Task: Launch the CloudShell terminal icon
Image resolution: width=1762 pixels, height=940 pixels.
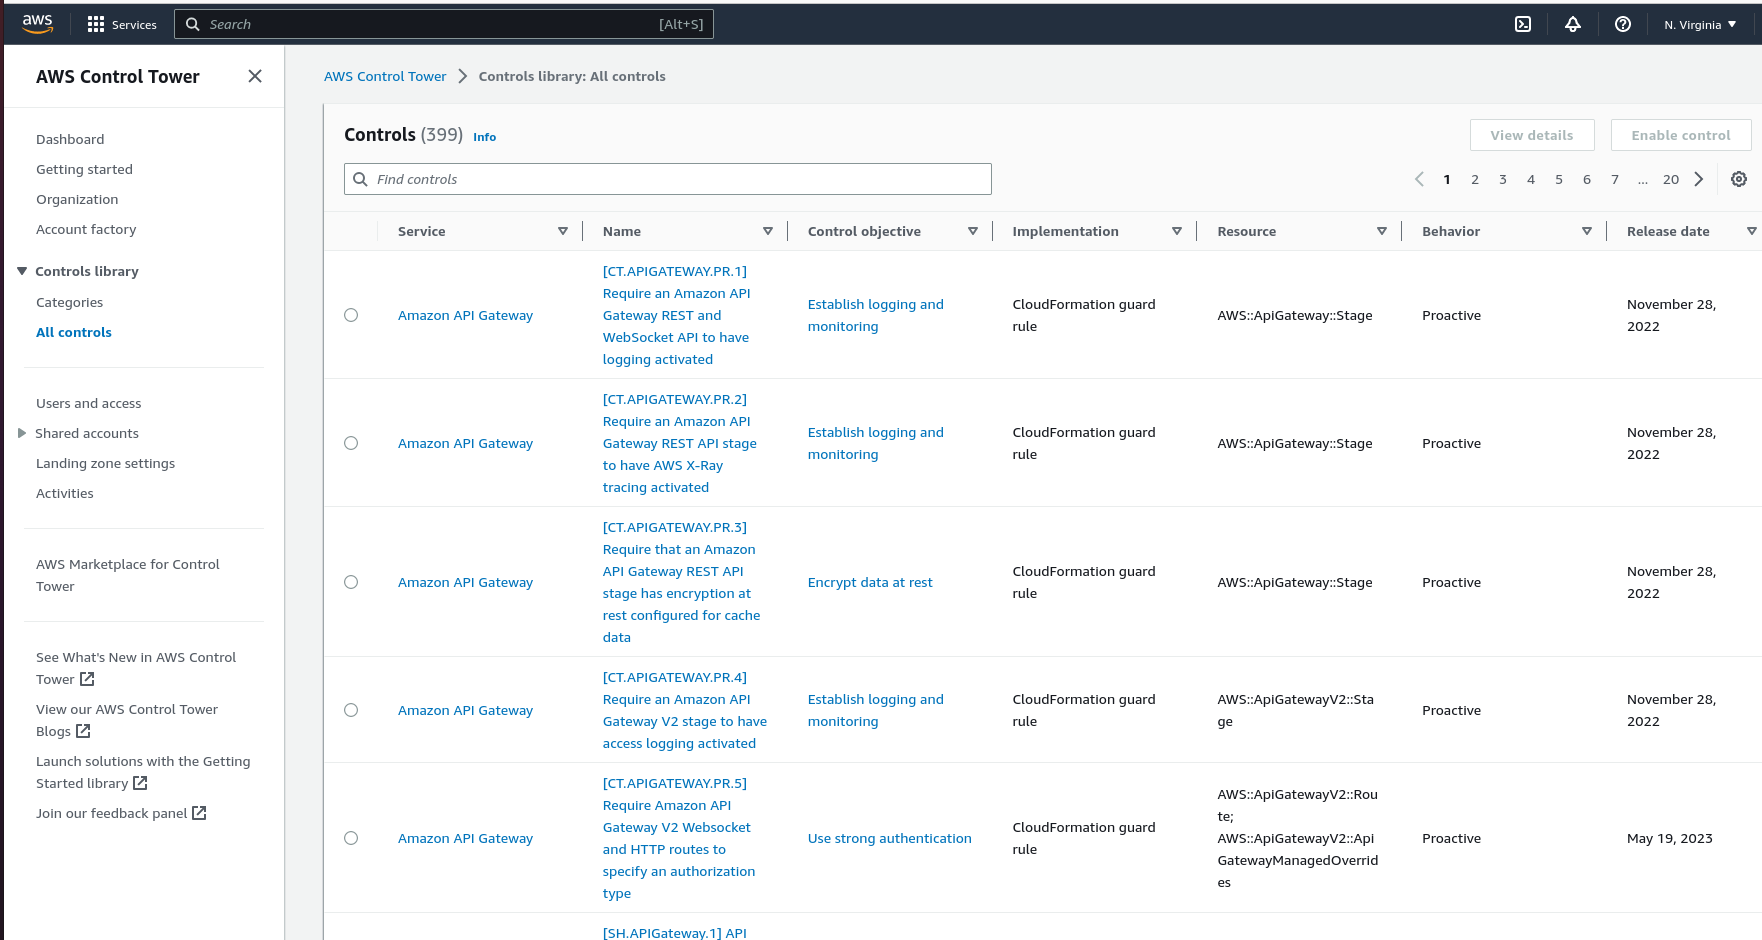Action: (x=1523, y=24)
